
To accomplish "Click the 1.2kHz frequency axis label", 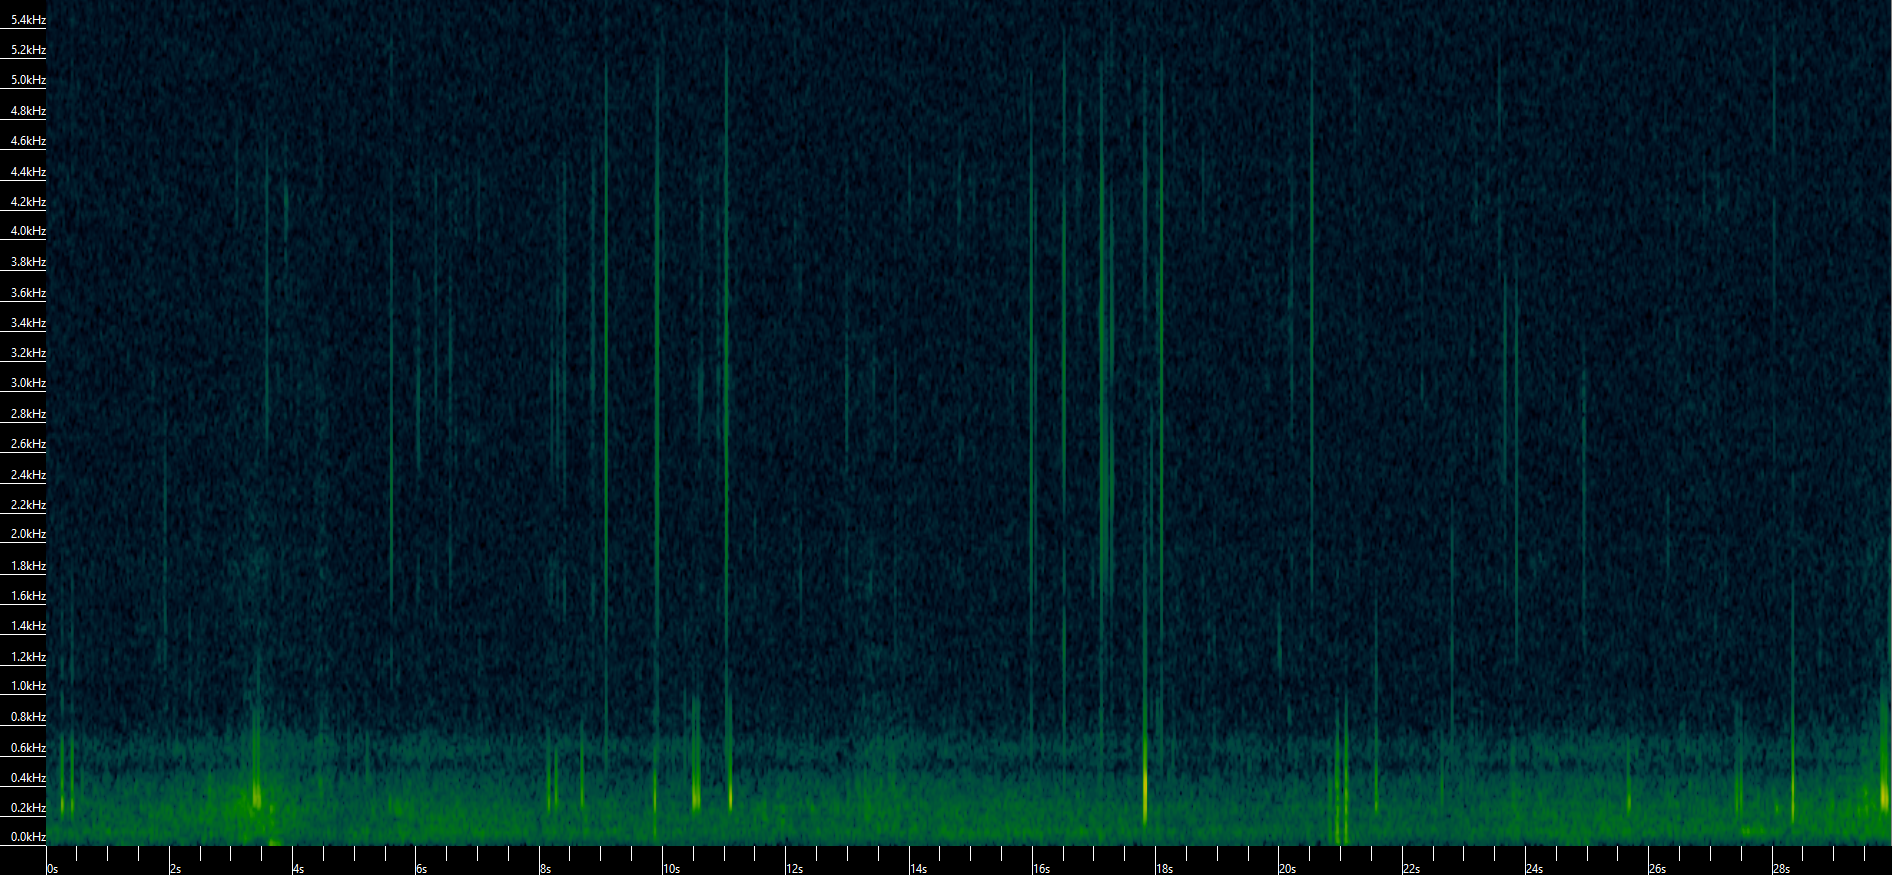I will click(28, 657).
